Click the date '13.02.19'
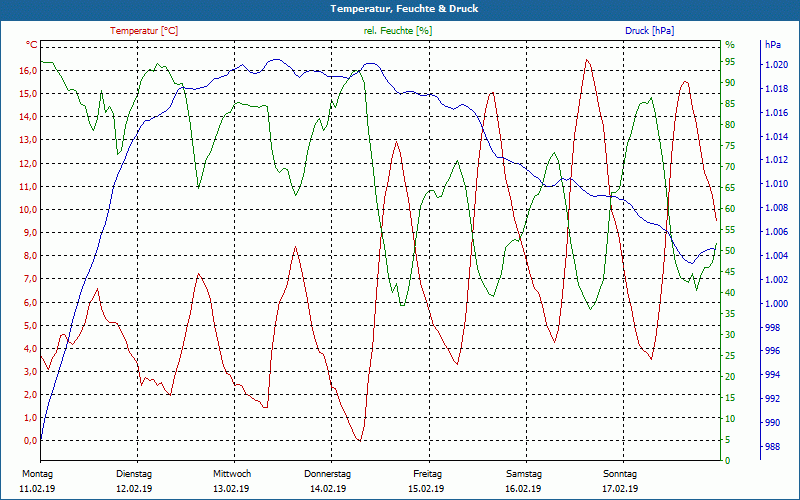 click(231, 489)
